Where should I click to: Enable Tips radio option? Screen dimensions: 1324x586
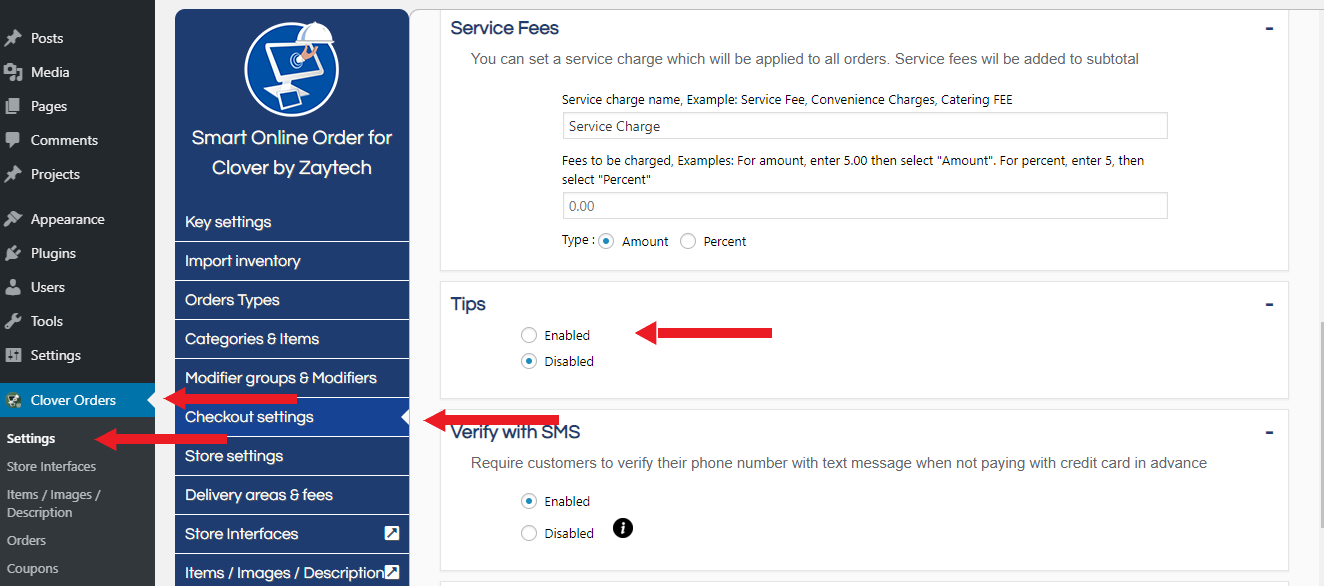tap(529, 335)
